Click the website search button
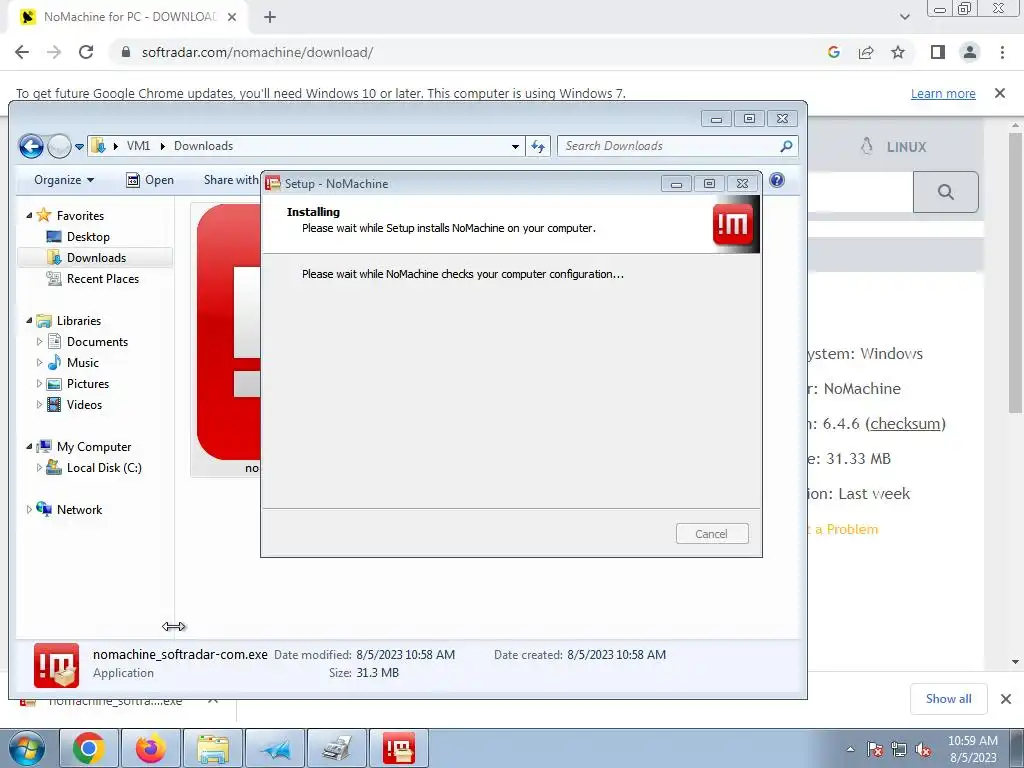The width and height of the screenshot is (1024, 768). click(946, 192)
